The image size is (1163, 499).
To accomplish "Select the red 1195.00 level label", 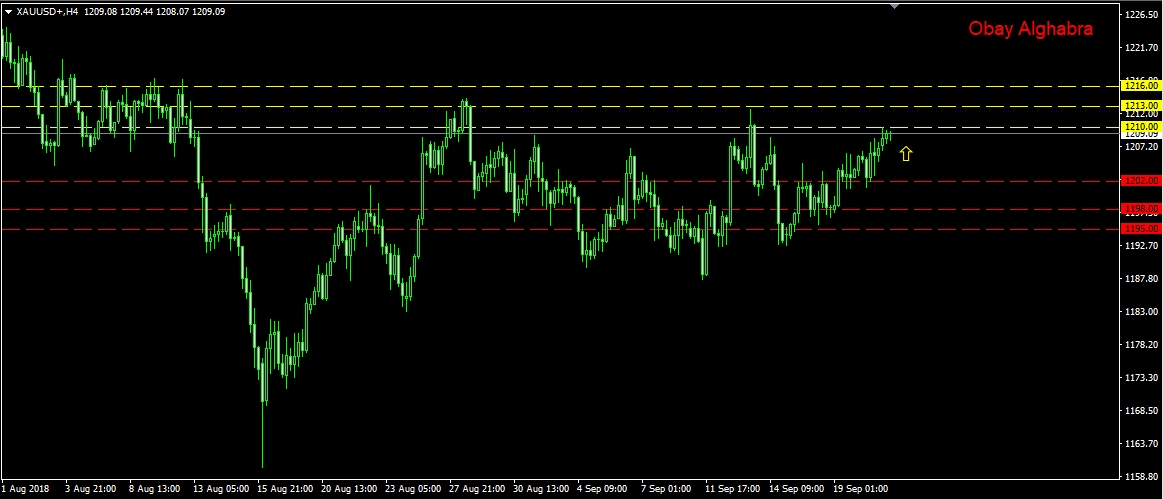I will coord(1141,229).
